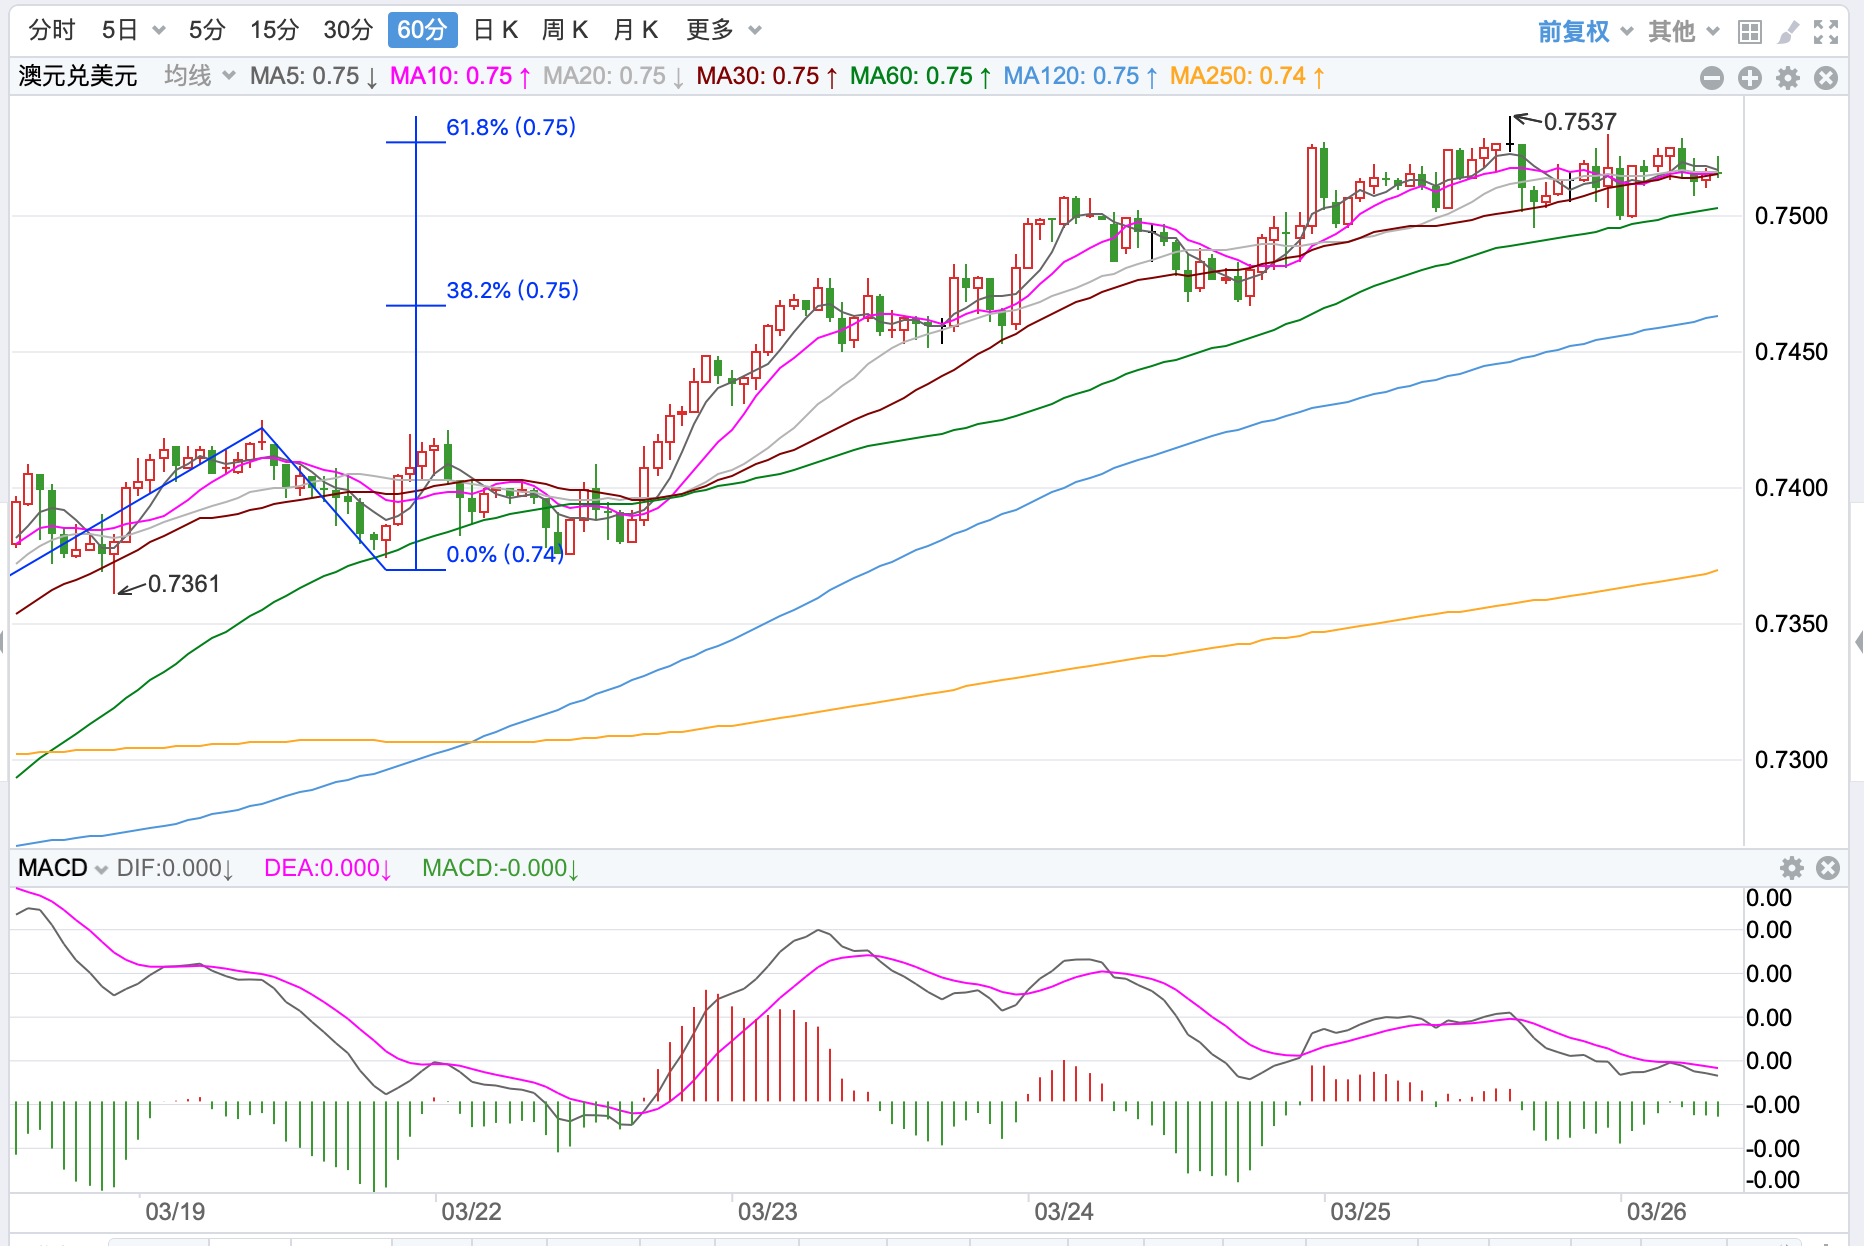Screen dimensions: 1864x1246
Task: Open the 更多 more periods dropdown
Action: 724,30
